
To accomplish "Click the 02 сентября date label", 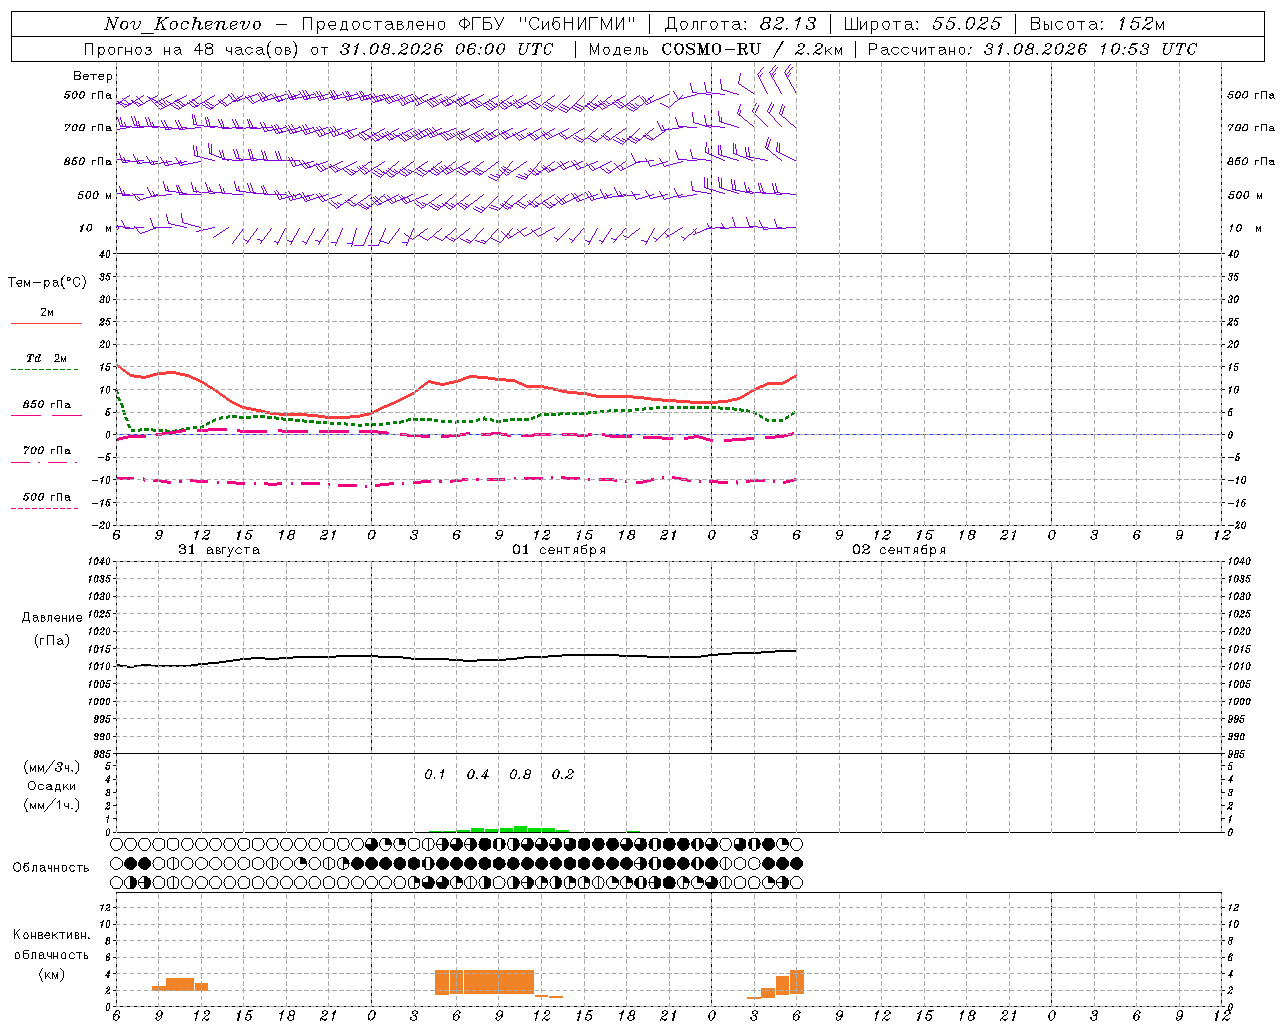I will point(899,550).
